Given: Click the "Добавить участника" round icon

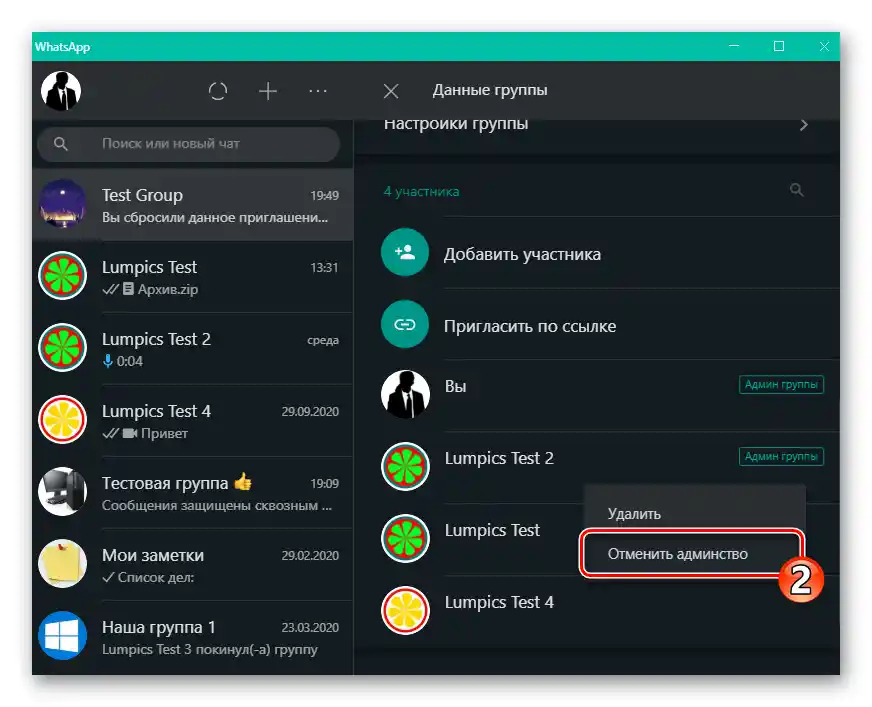Looking at the screenshot, I should coord(405,253).
